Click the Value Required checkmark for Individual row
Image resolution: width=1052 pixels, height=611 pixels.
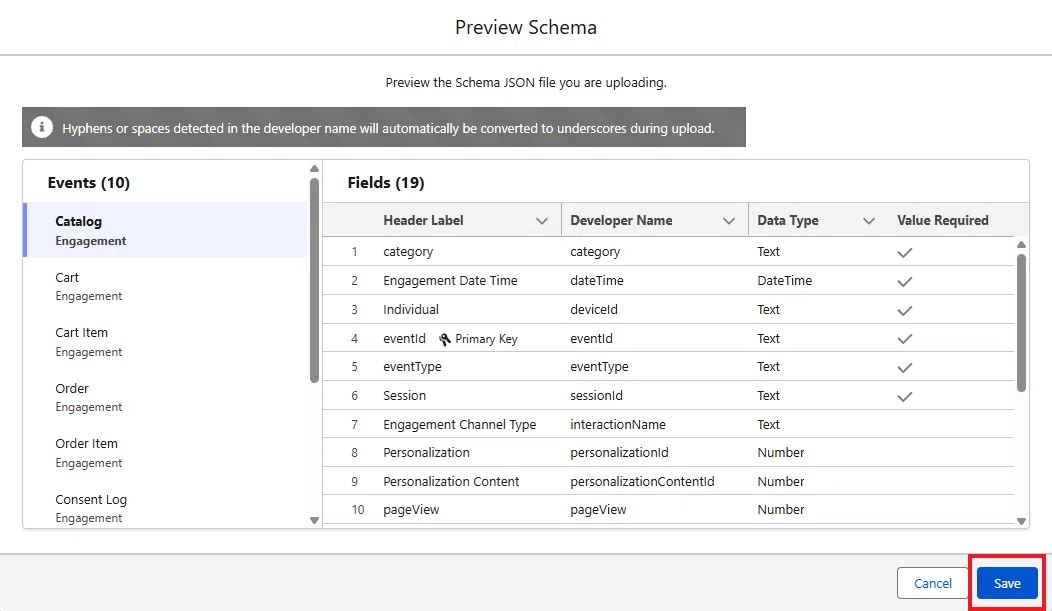coord(904,310)
